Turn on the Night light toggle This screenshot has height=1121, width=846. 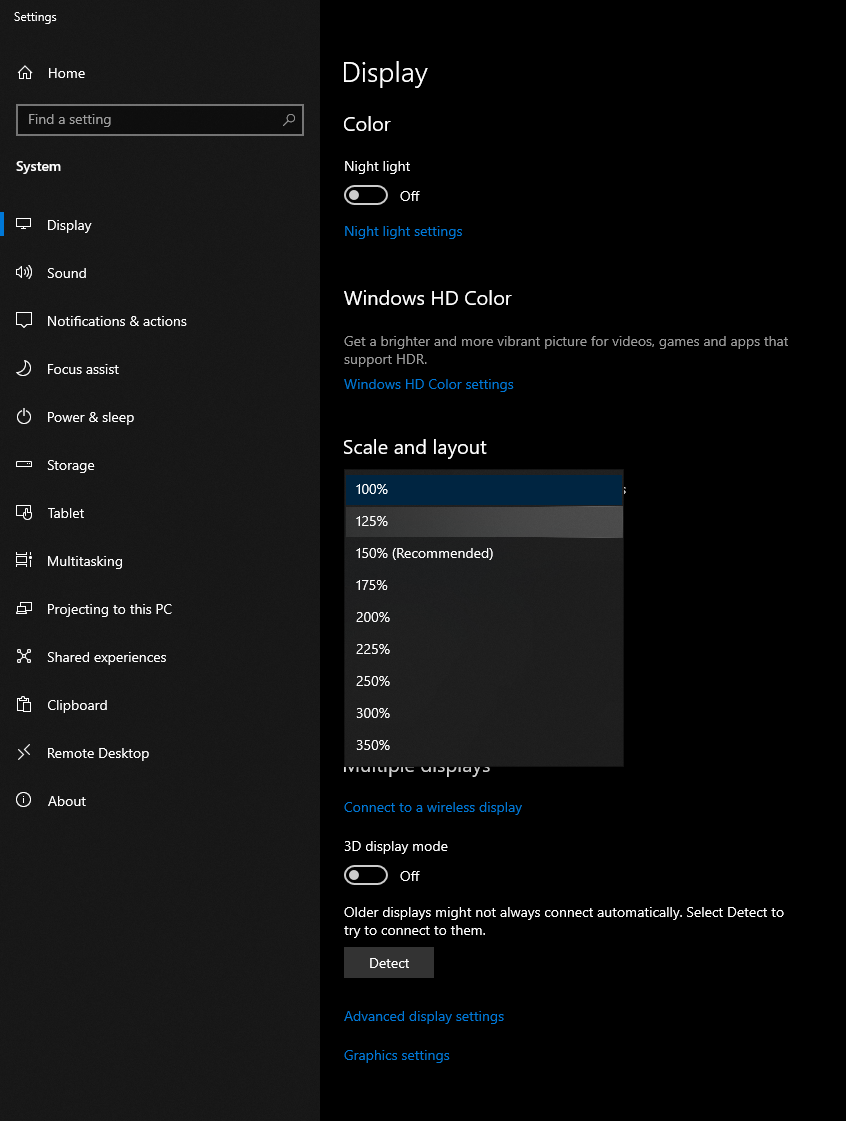(x=366, y=195)
